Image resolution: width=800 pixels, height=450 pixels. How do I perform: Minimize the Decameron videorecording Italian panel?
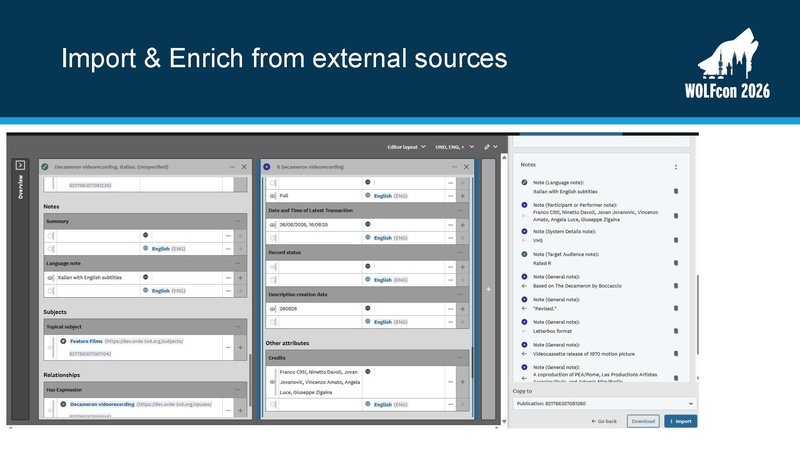click(x=232, y=167)
